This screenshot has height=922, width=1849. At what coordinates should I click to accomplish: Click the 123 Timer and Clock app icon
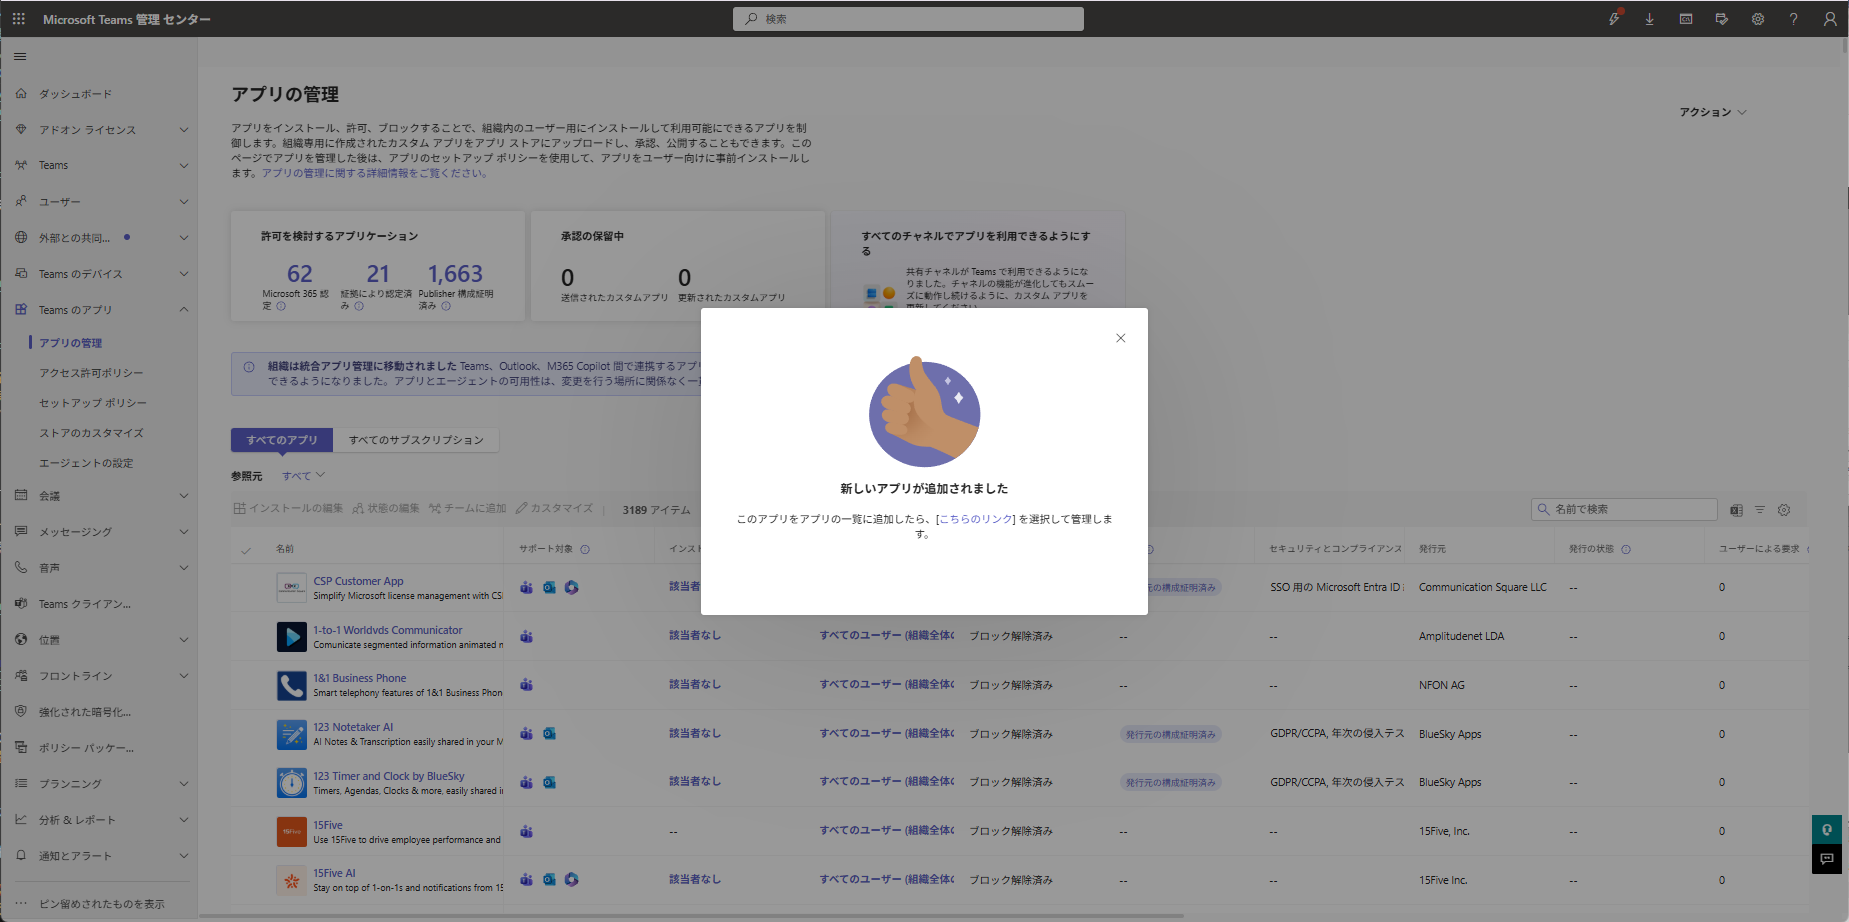(x=291, y=782)
